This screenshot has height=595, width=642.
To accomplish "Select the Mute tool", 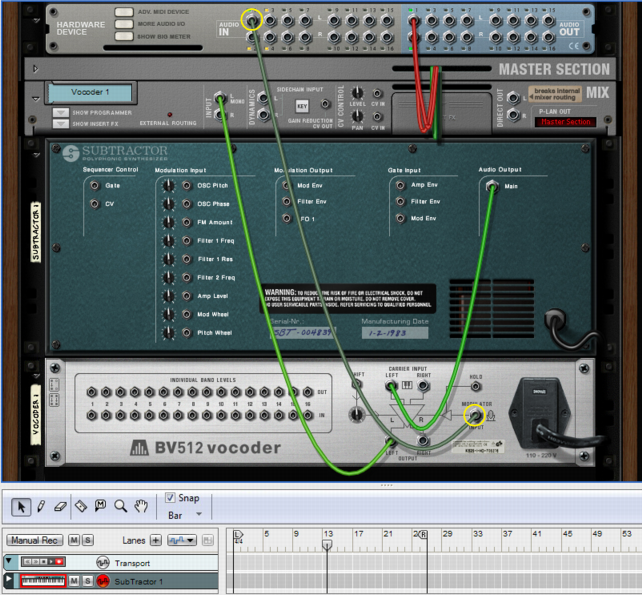I will pos(100,506).
